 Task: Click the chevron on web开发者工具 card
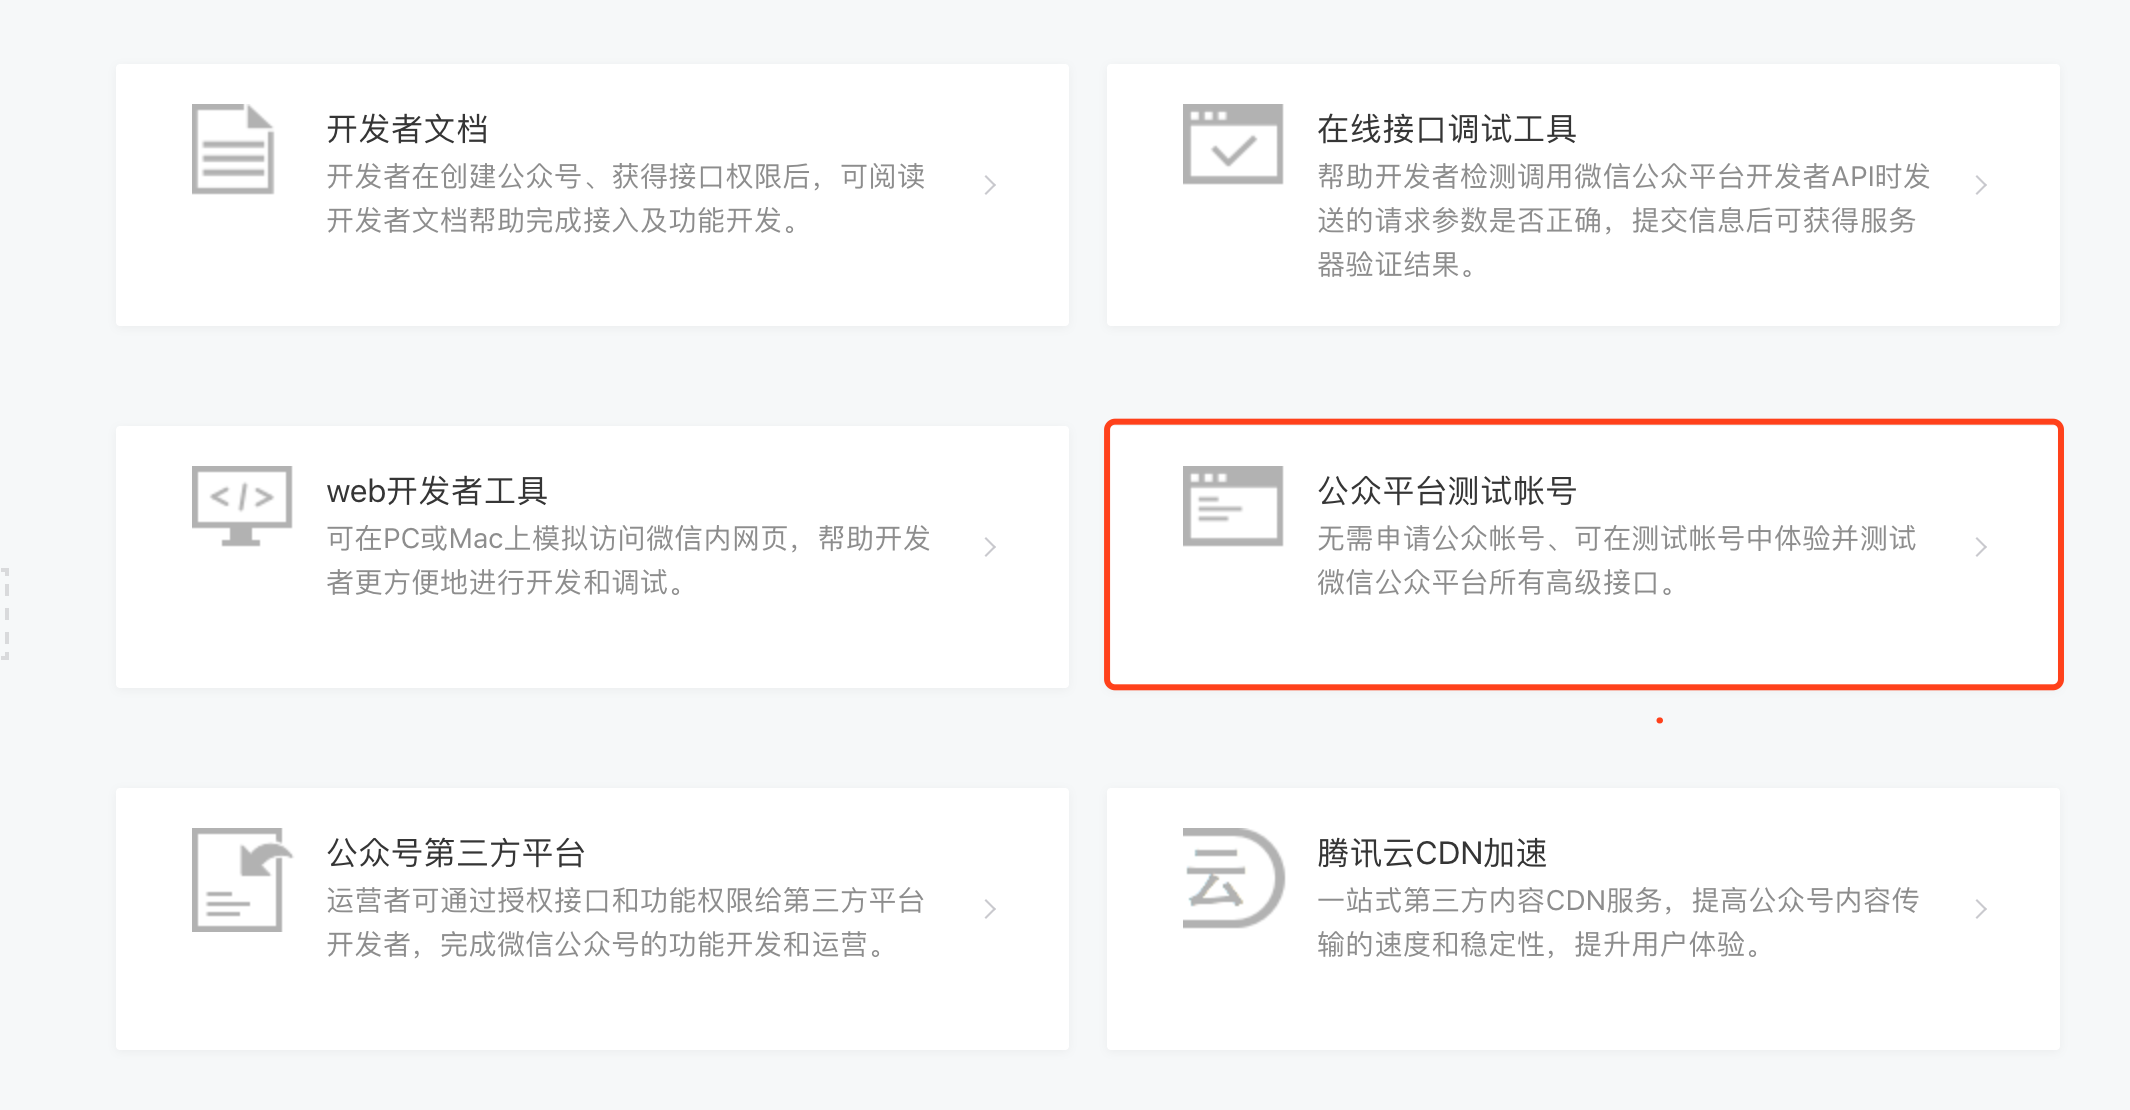(x=989, y=547)
